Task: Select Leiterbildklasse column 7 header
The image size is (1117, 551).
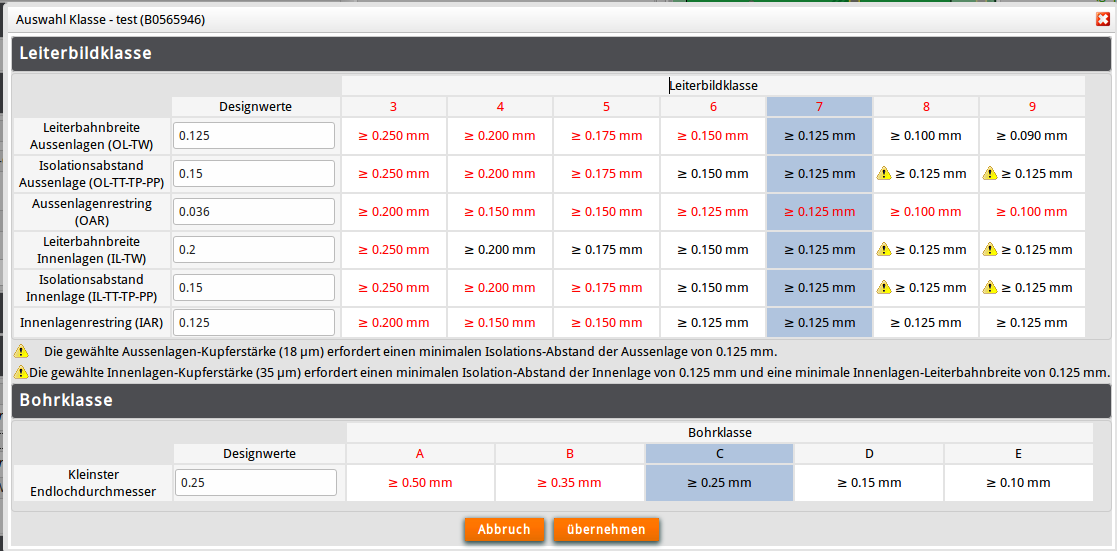Action: [819, 107]
